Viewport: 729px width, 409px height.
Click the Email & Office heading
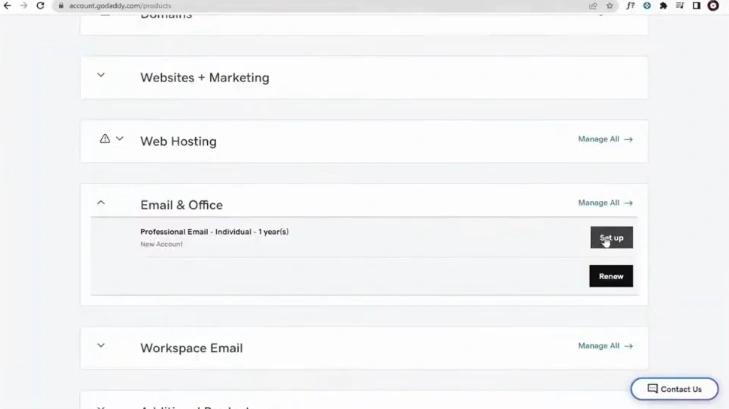pyautogui.click(x=181, y=205)
